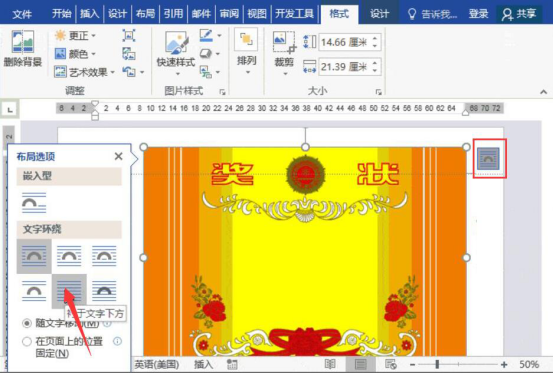Viewport: 553px width, 374px height.
Task: Switch to the Review (审阅) tab
Action: (x=229, y=14)
